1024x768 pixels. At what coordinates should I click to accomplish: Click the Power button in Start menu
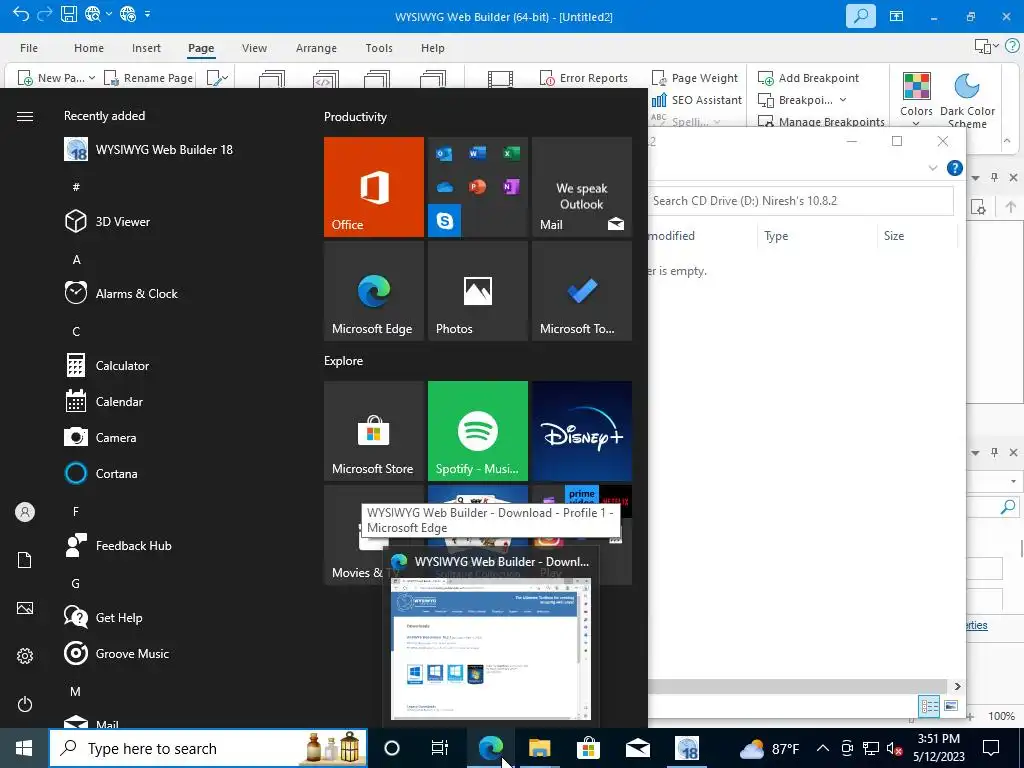[x=25, y=704]
